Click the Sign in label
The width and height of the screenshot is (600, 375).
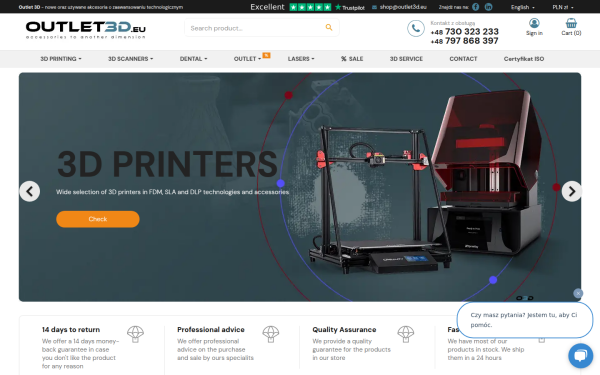coord(534,33)
